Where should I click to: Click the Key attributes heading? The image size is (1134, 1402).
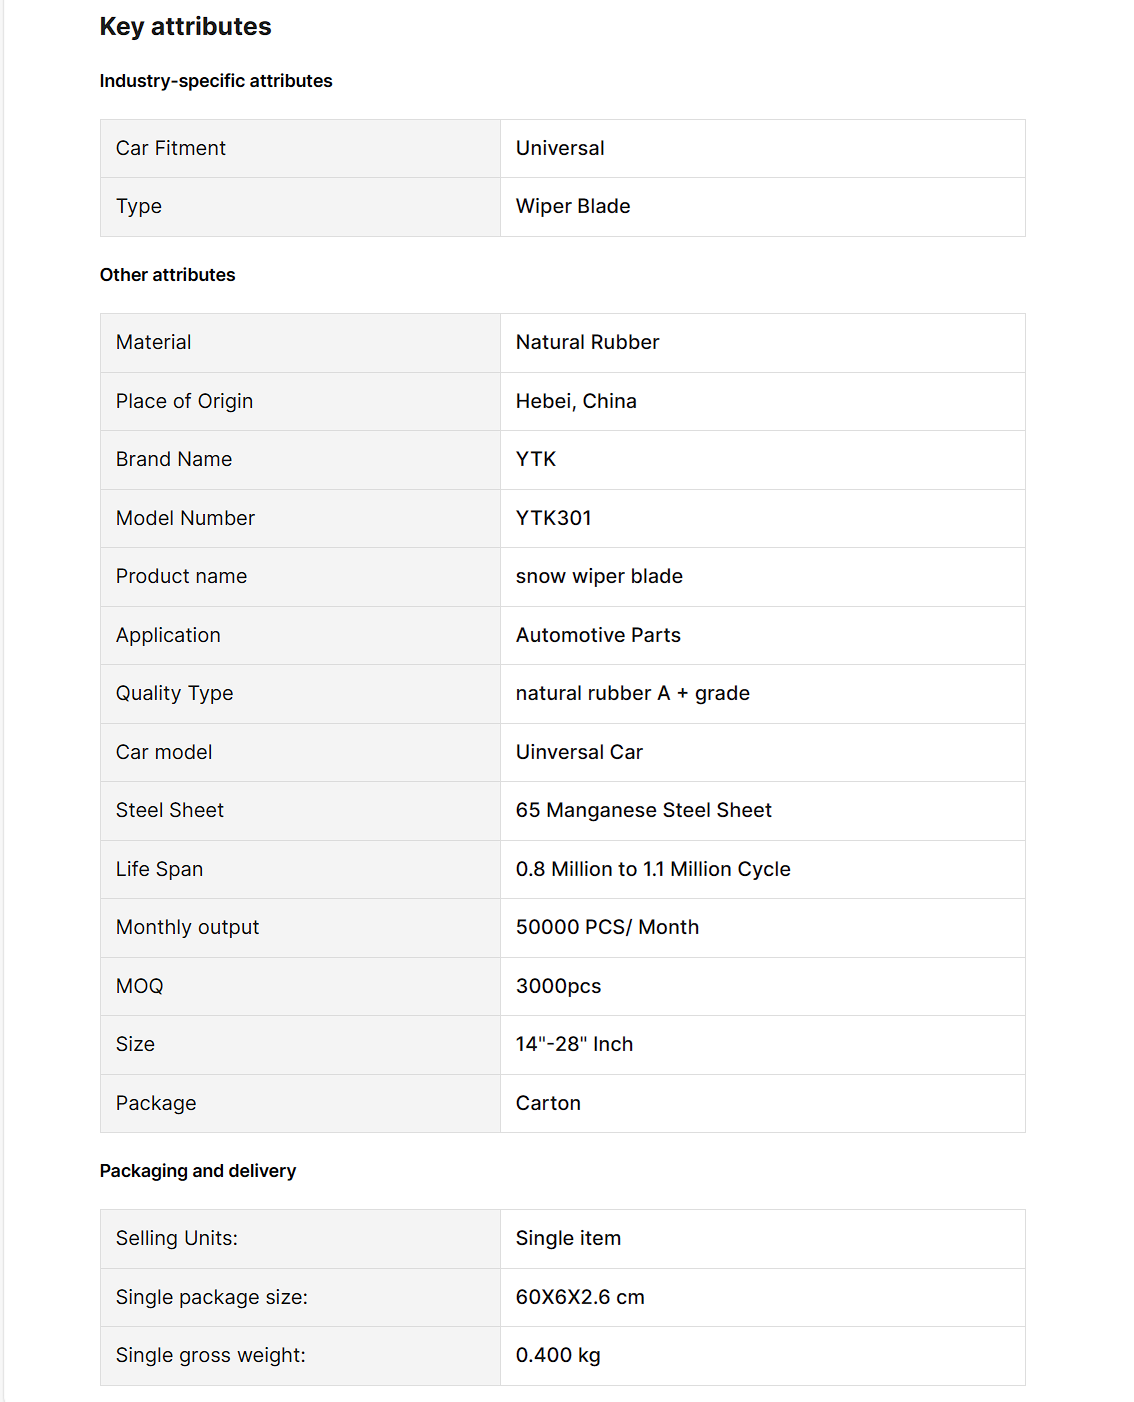[185, 27]
